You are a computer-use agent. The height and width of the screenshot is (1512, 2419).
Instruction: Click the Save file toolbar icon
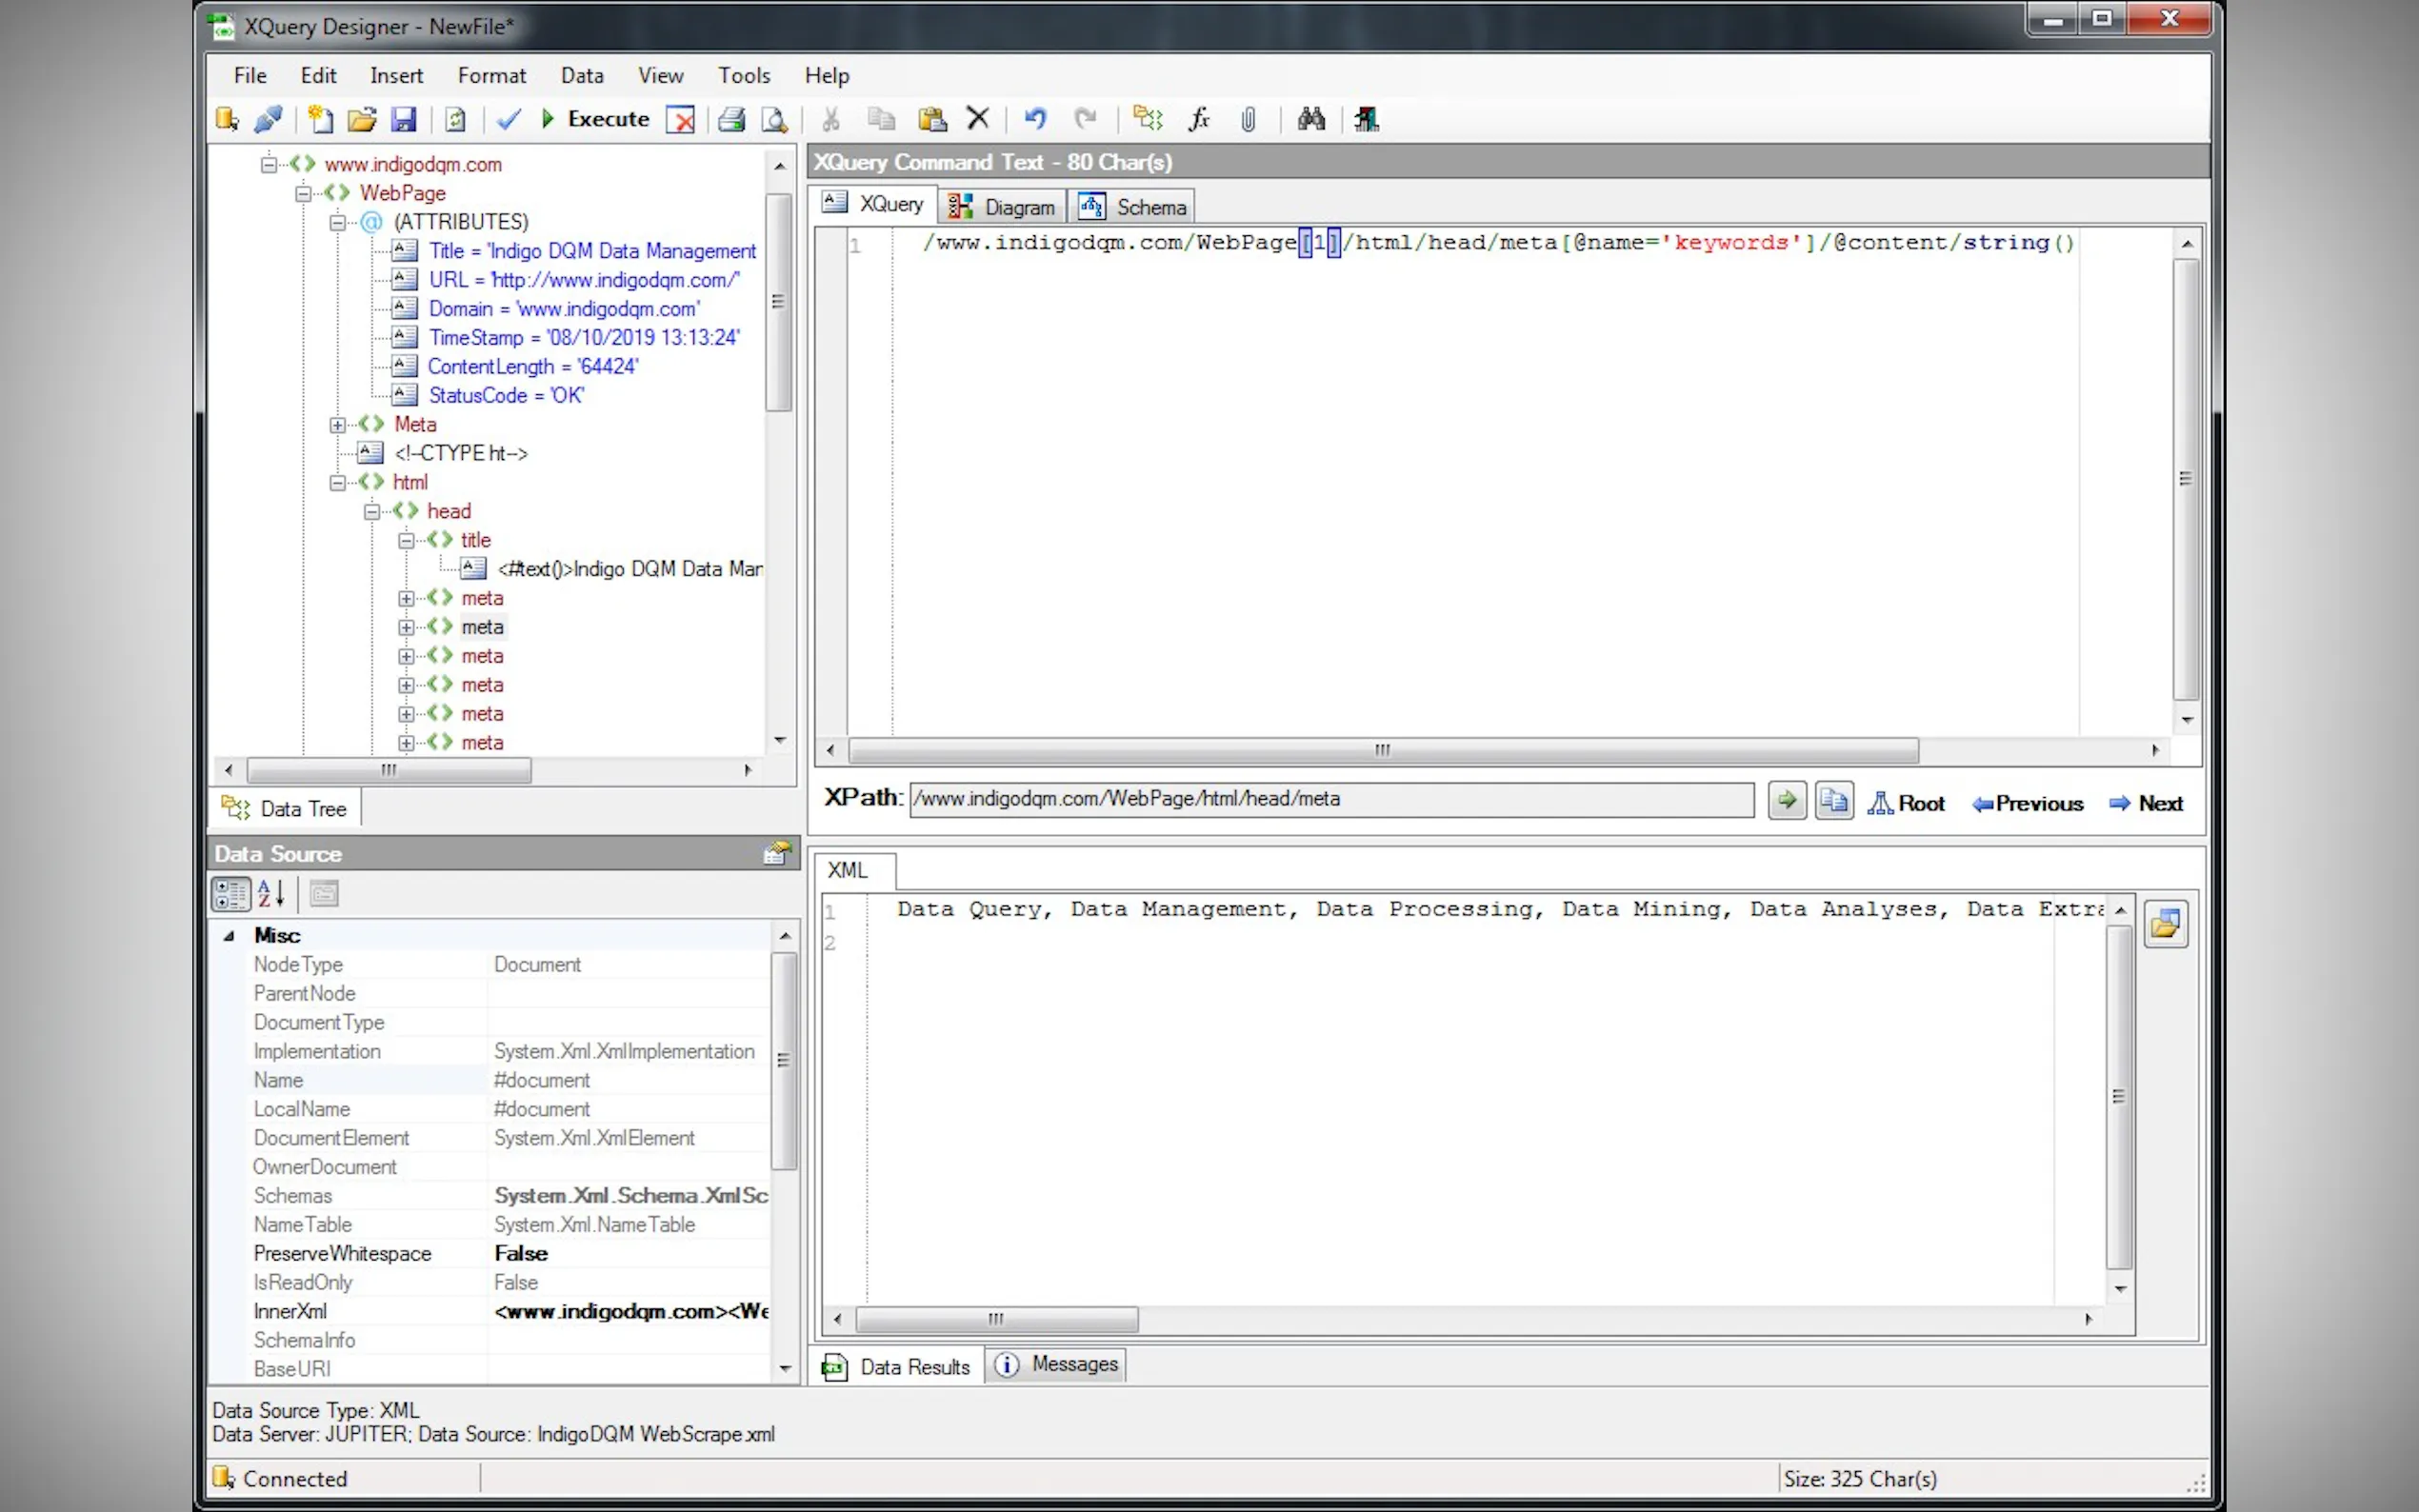coord(403,120)
